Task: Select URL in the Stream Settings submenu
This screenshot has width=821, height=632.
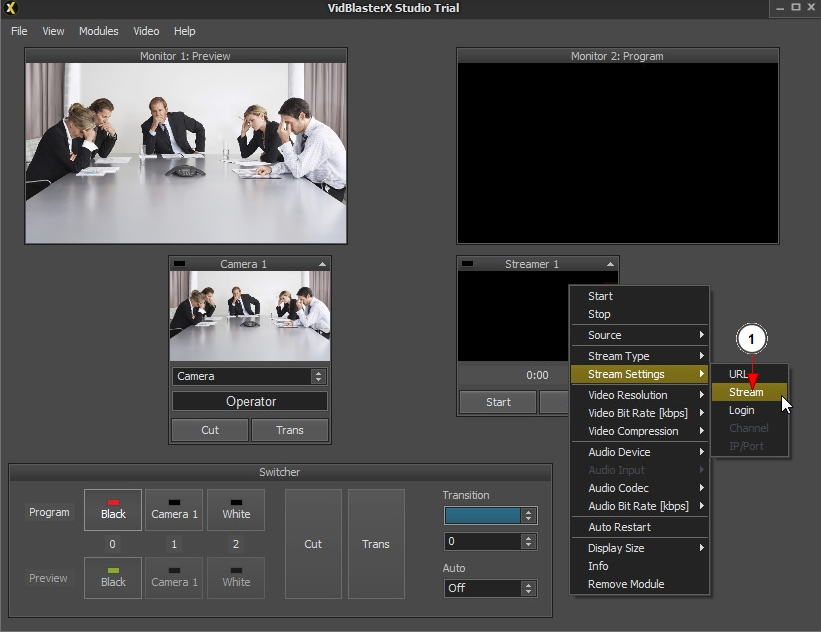Action: pyautogui.click(x=749, y=374)
